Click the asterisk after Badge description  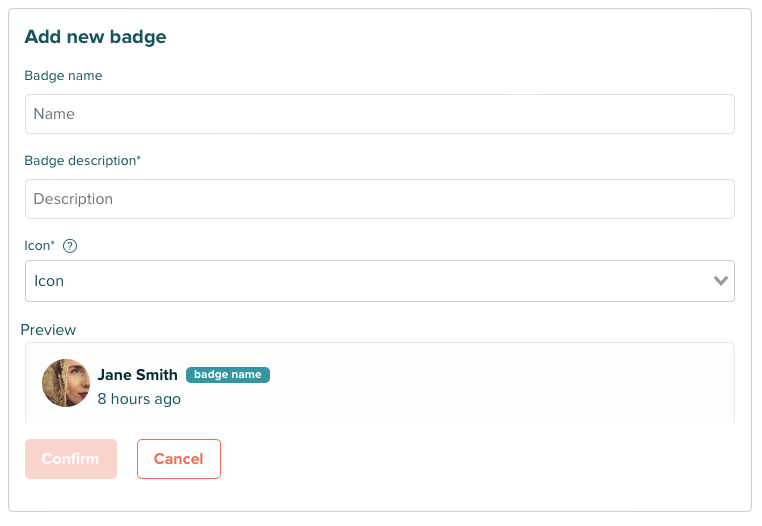[139, 158]
